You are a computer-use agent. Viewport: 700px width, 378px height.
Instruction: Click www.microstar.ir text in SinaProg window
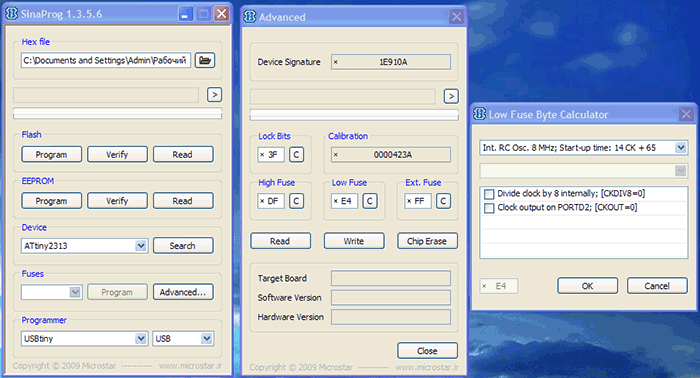(x=190, y=366)
